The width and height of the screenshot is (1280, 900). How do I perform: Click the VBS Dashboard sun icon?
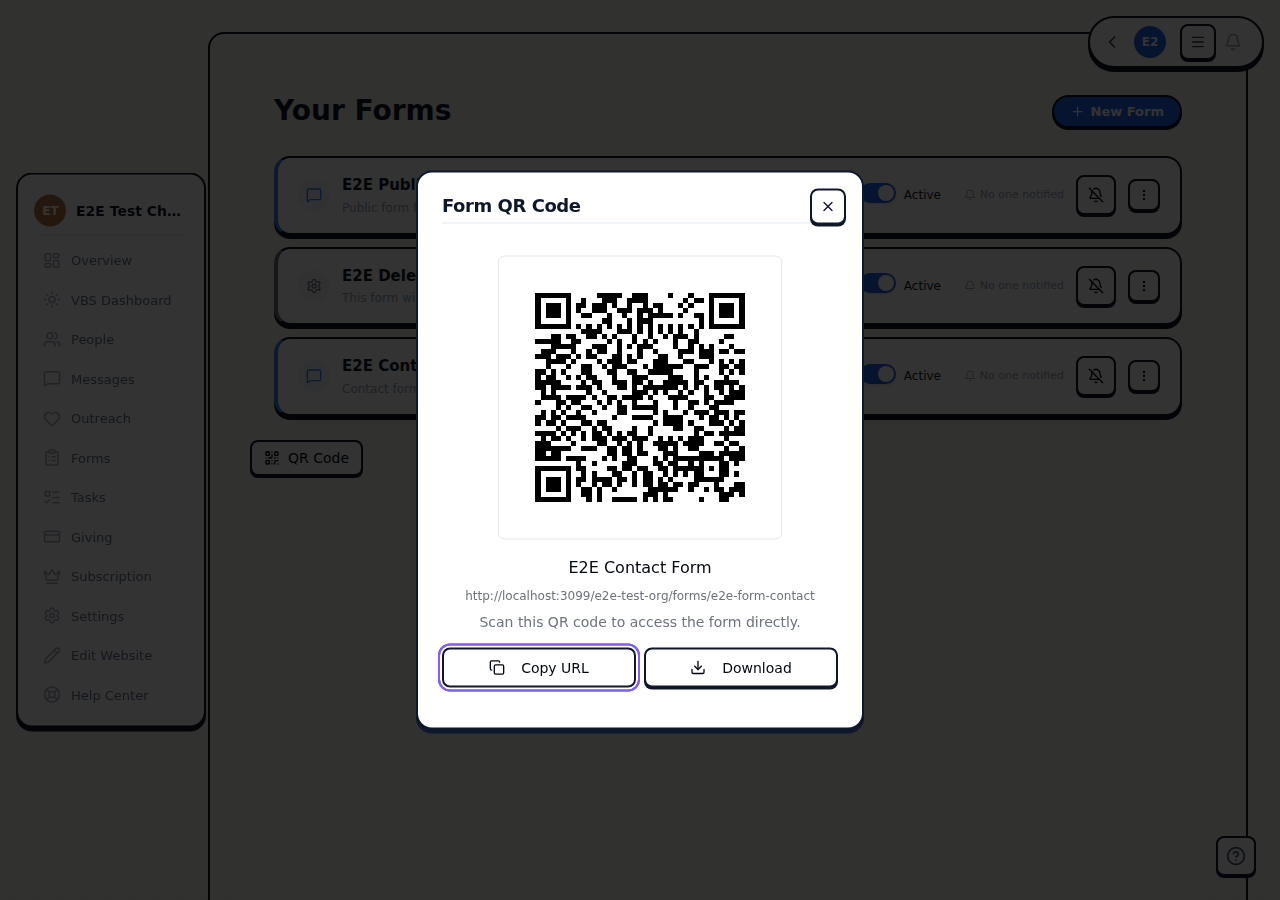tap(52, 300)
